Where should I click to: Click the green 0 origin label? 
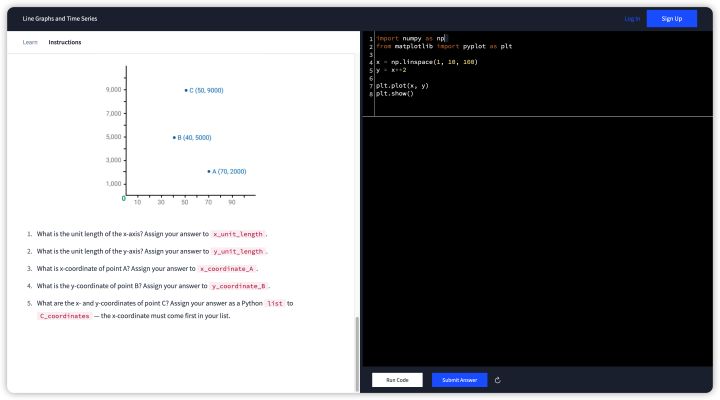pos(124,198)
